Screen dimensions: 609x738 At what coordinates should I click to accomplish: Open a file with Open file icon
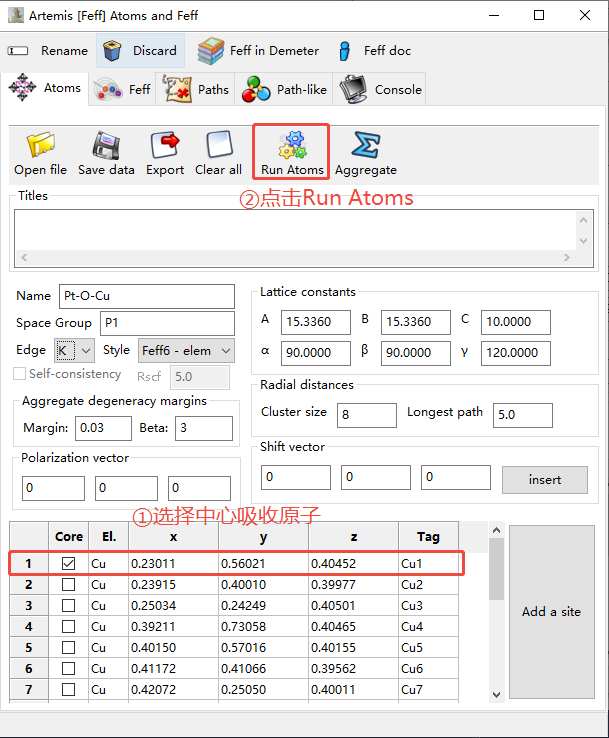point(41,146)
